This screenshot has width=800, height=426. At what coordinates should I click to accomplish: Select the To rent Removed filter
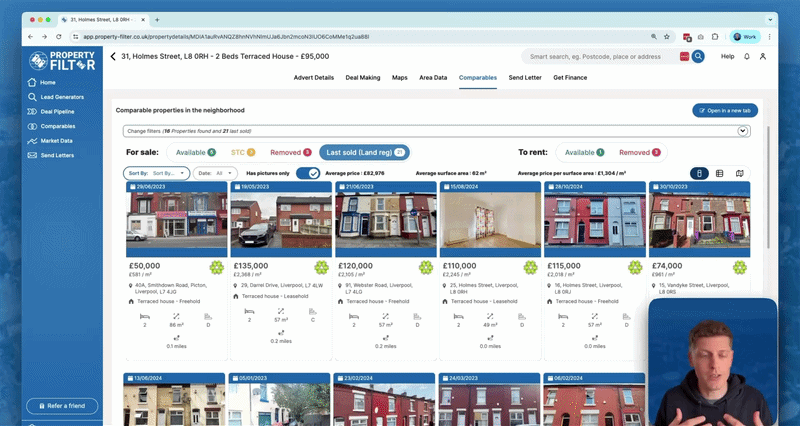(639, 153)
